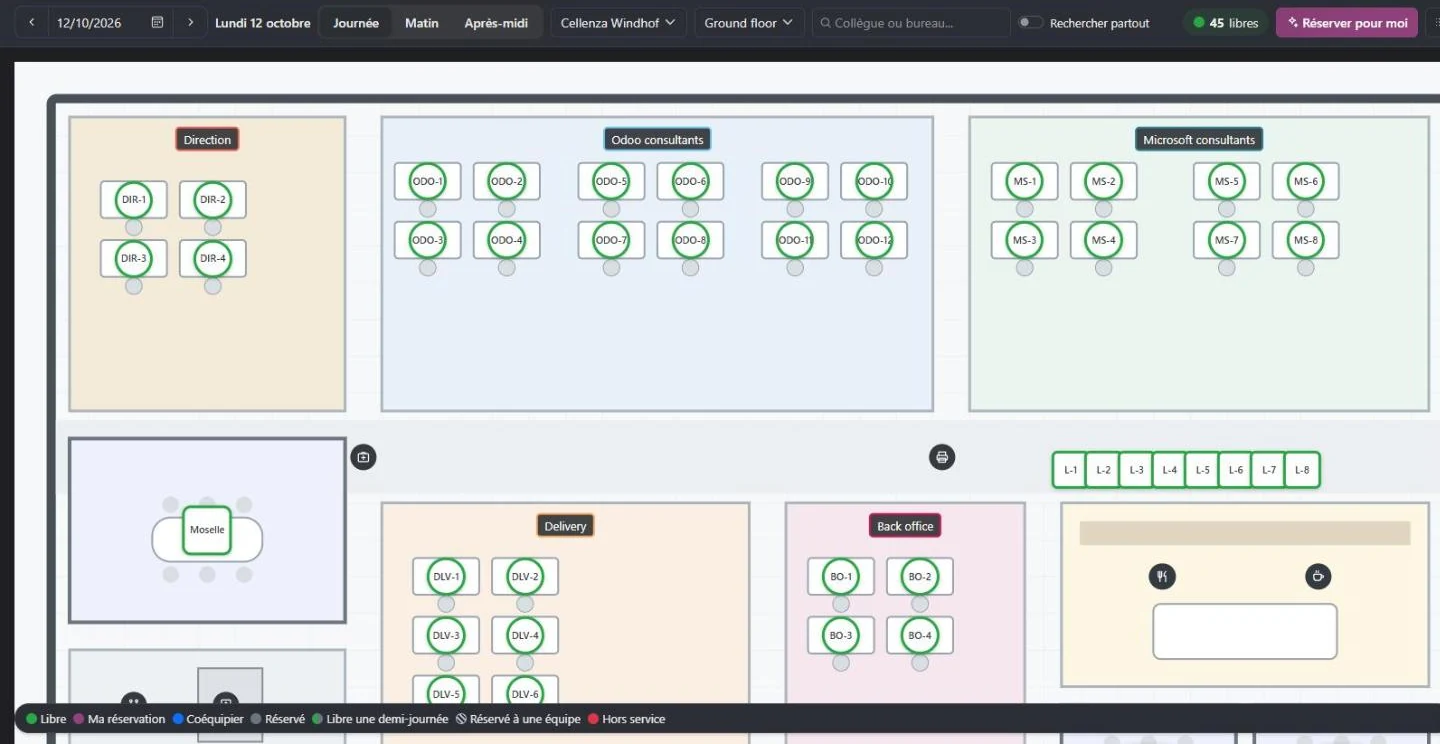Click the Back office zone label
The width and height of the screenshot is (1440, 744).
pyautogui.click(x=905, y=526)
